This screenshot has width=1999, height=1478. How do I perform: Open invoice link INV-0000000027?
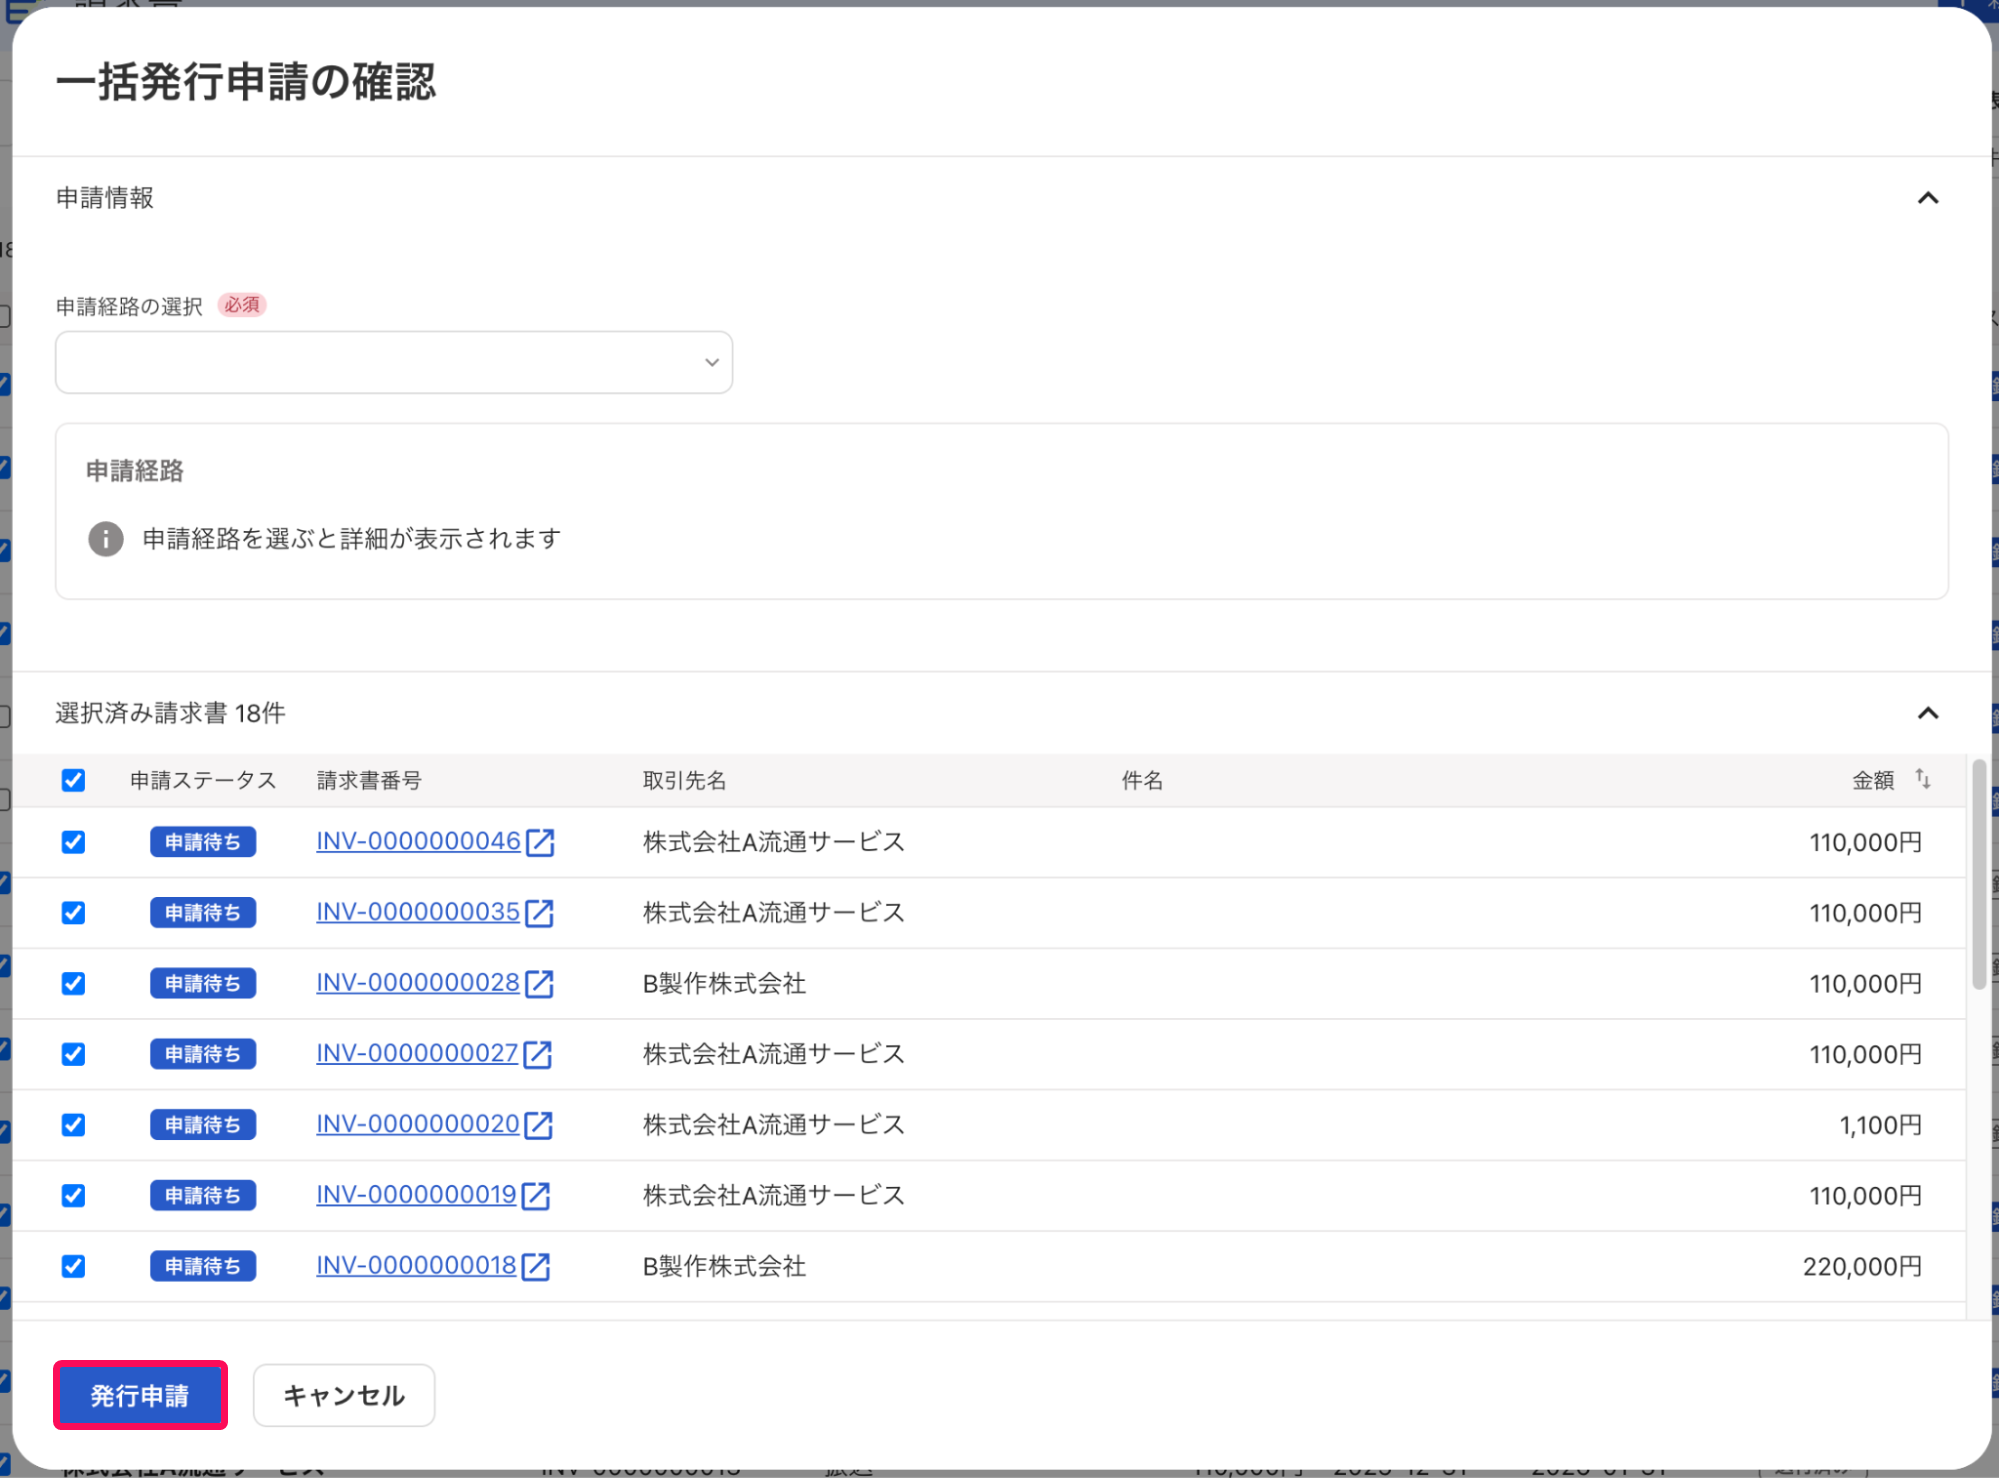coord(417,1054)
